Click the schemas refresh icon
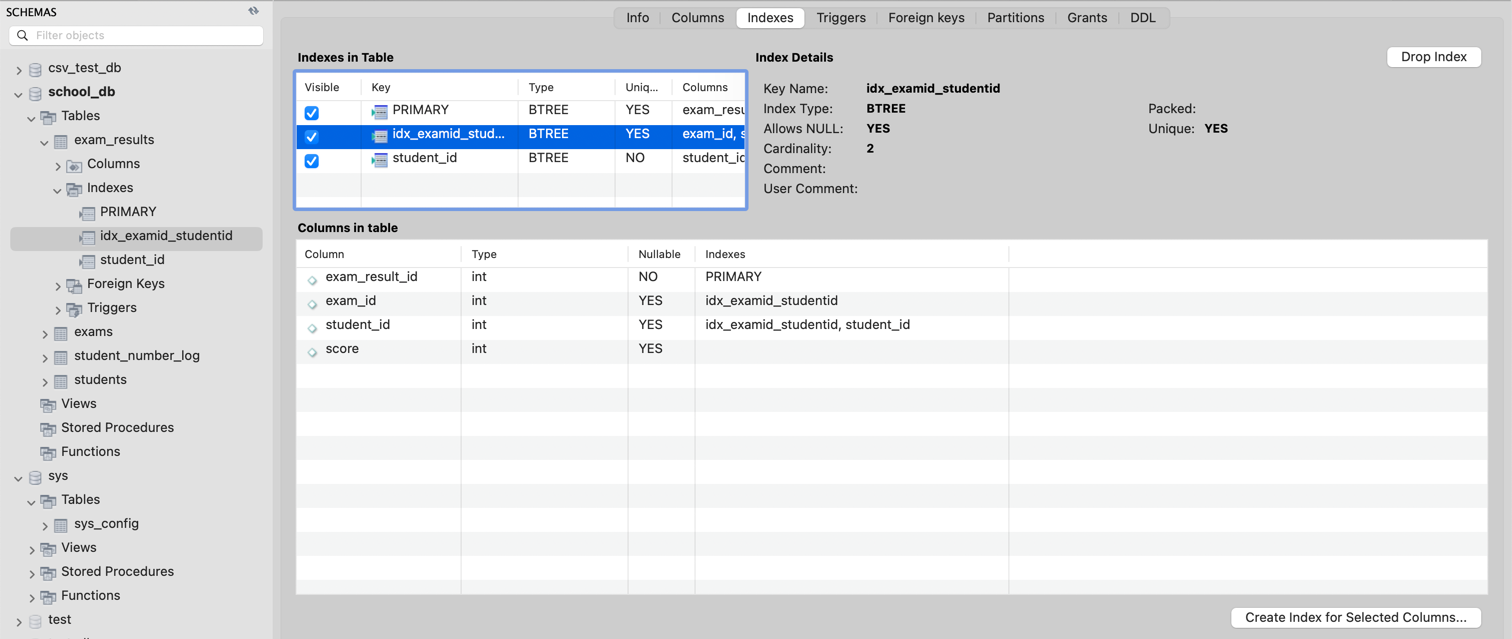The width and height of the screenshot is (1512, 639). tap(253, 11)
